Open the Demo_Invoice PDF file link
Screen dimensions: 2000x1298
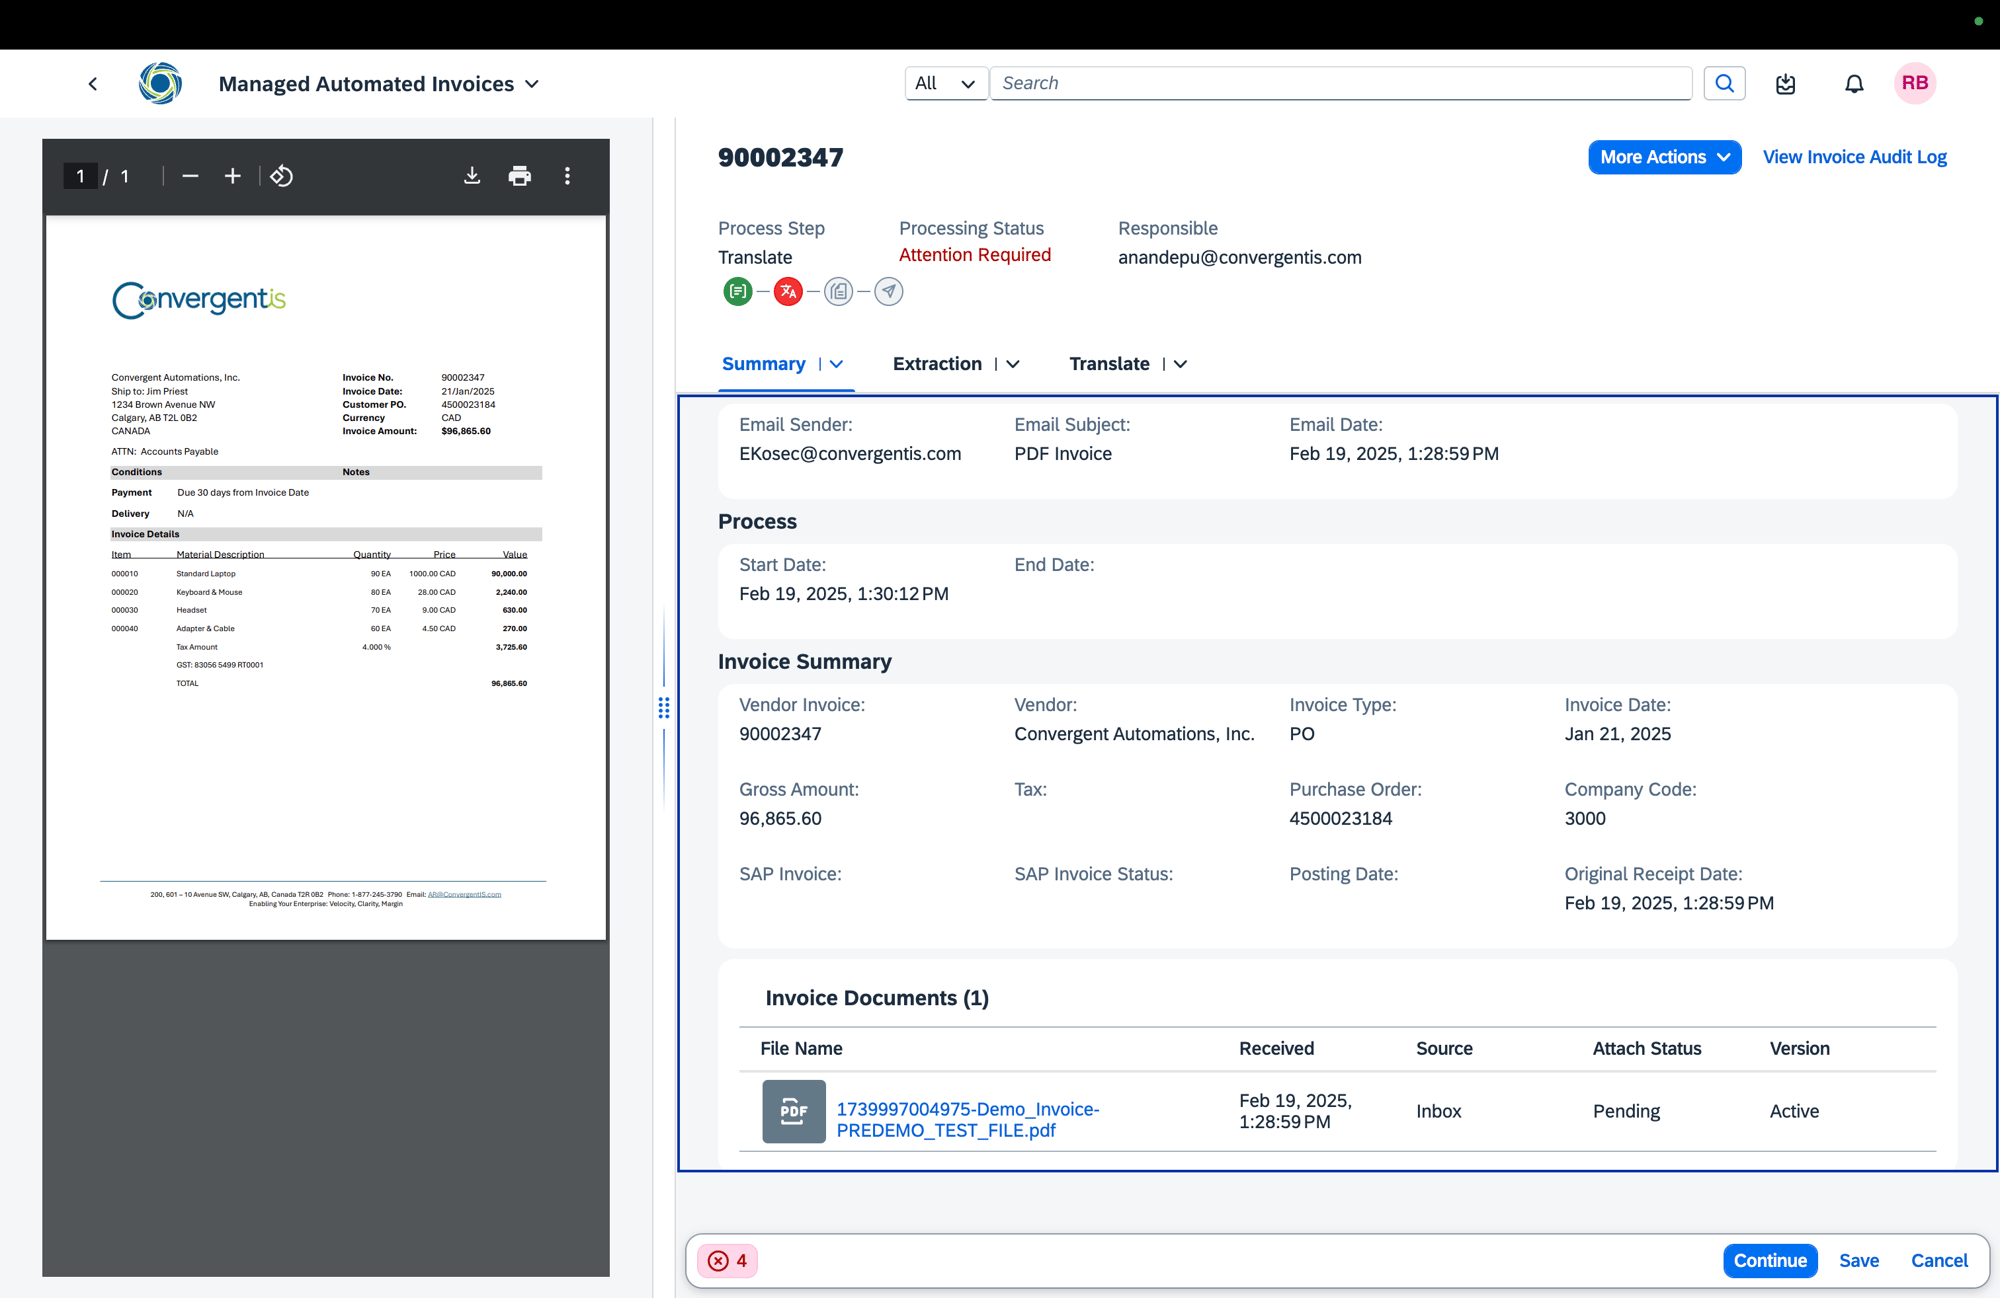pyautogui.click(x=967, y=1120)
